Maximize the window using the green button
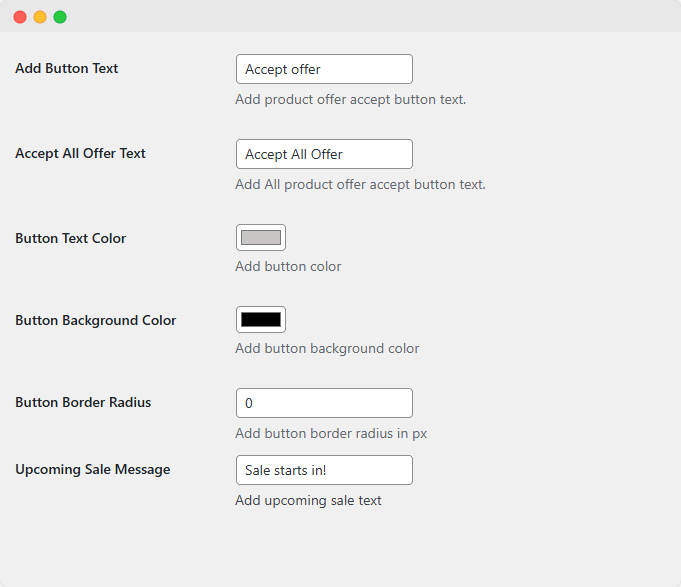681x587 pixels. pos(60,17)
